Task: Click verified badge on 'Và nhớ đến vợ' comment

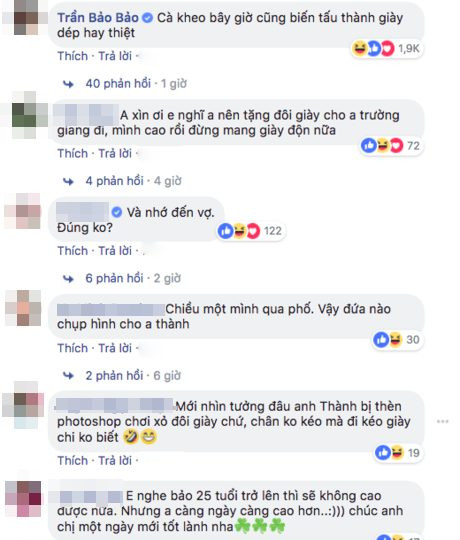Action: coord(117,212)
